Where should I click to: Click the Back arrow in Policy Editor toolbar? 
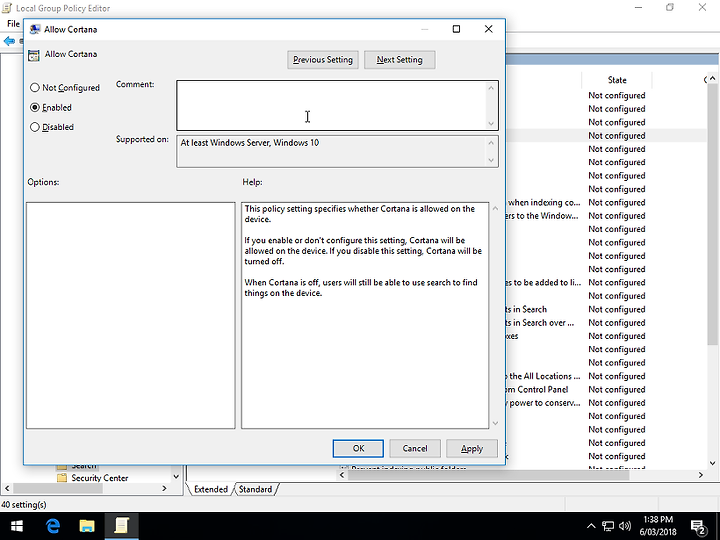point(9,41)
